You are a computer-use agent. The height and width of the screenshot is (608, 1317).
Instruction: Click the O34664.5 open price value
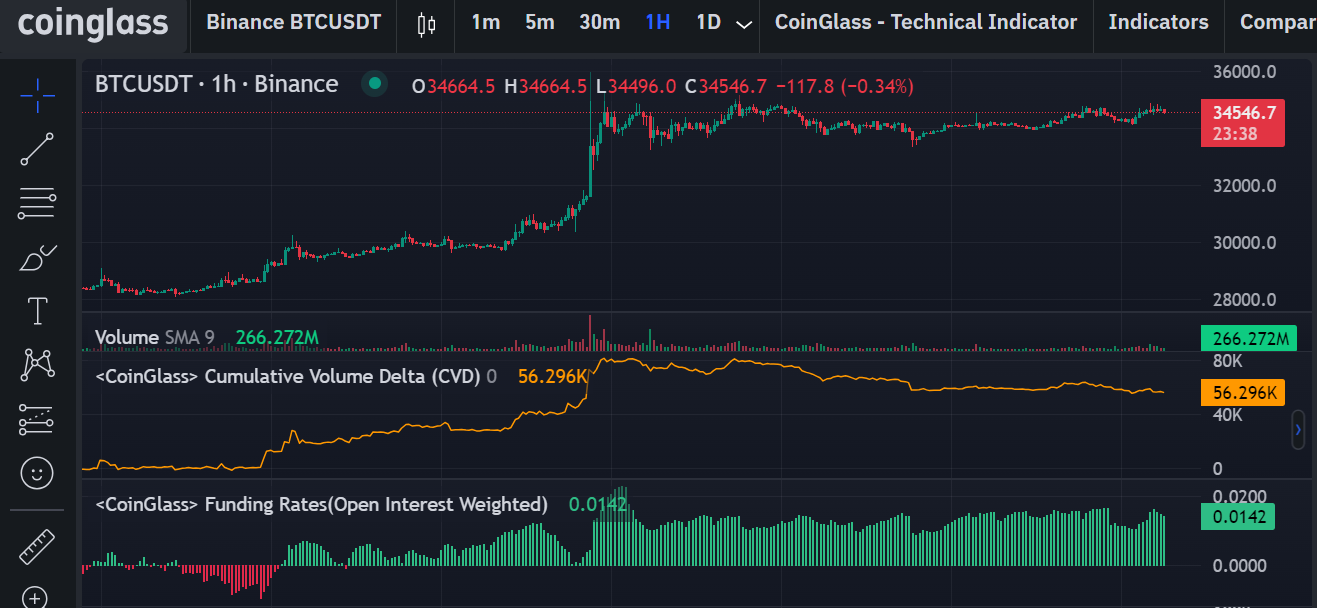[x=453, y=87]
